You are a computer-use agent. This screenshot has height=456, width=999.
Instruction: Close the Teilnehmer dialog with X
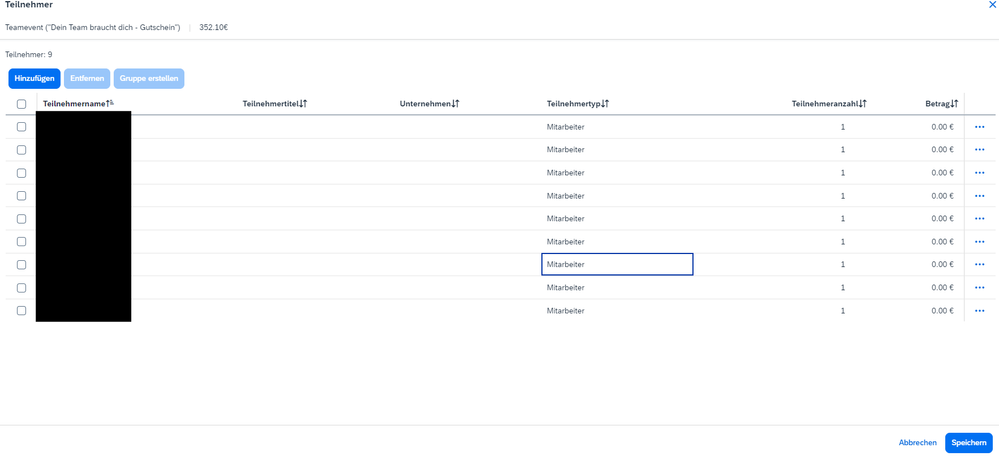(x=995, y=4)
